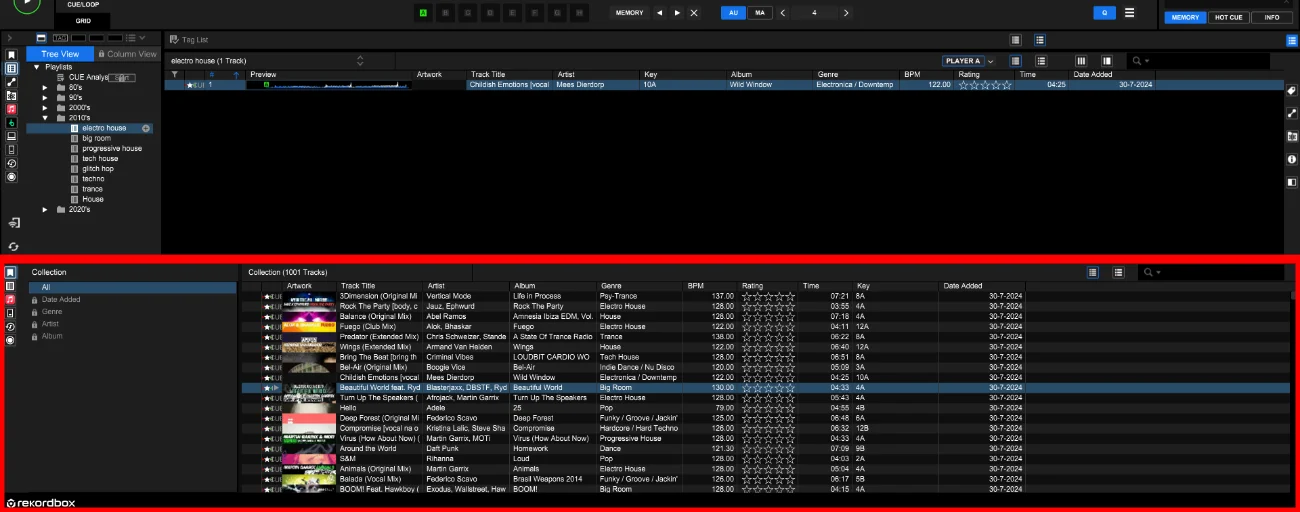Open the hamburger menu near Q button
Image resolution: width=1300 pixels, height=512 pixels.
(1129, 13)
